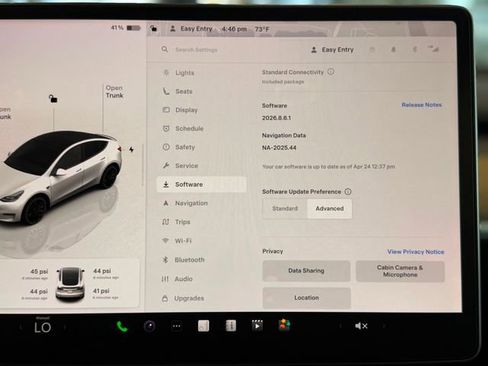This screenshot has height=366, width=488.
Task: Tap the Included package text
Action: point(283,82)
